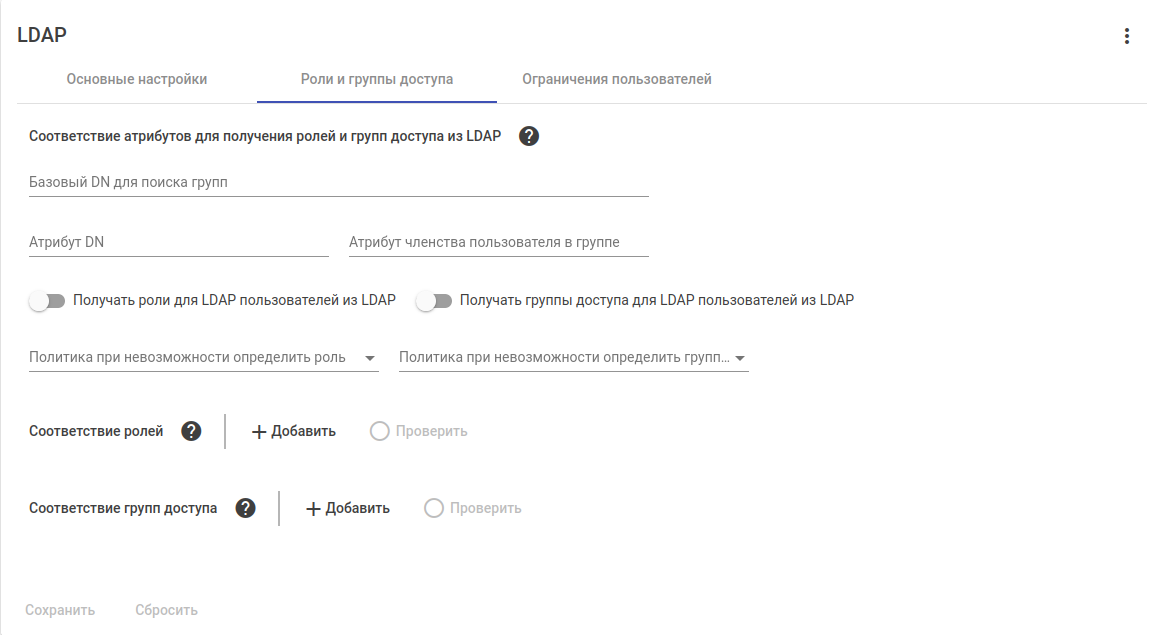
Task: Open the three-dot more options menu
Action: click(x=1127, y=37)
